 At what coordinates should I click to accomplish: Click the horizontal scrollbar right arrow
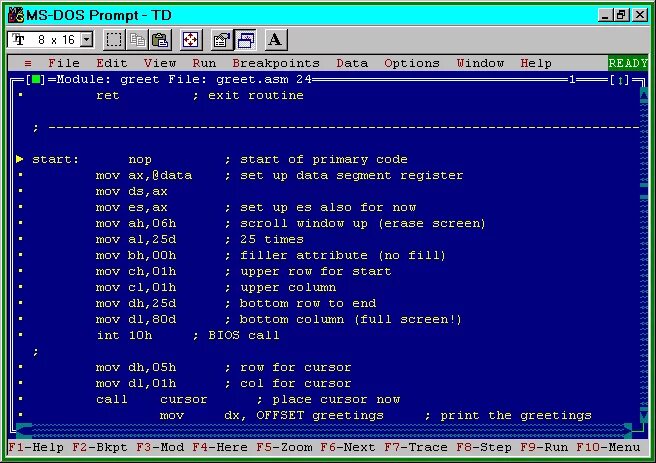[628, 430]
